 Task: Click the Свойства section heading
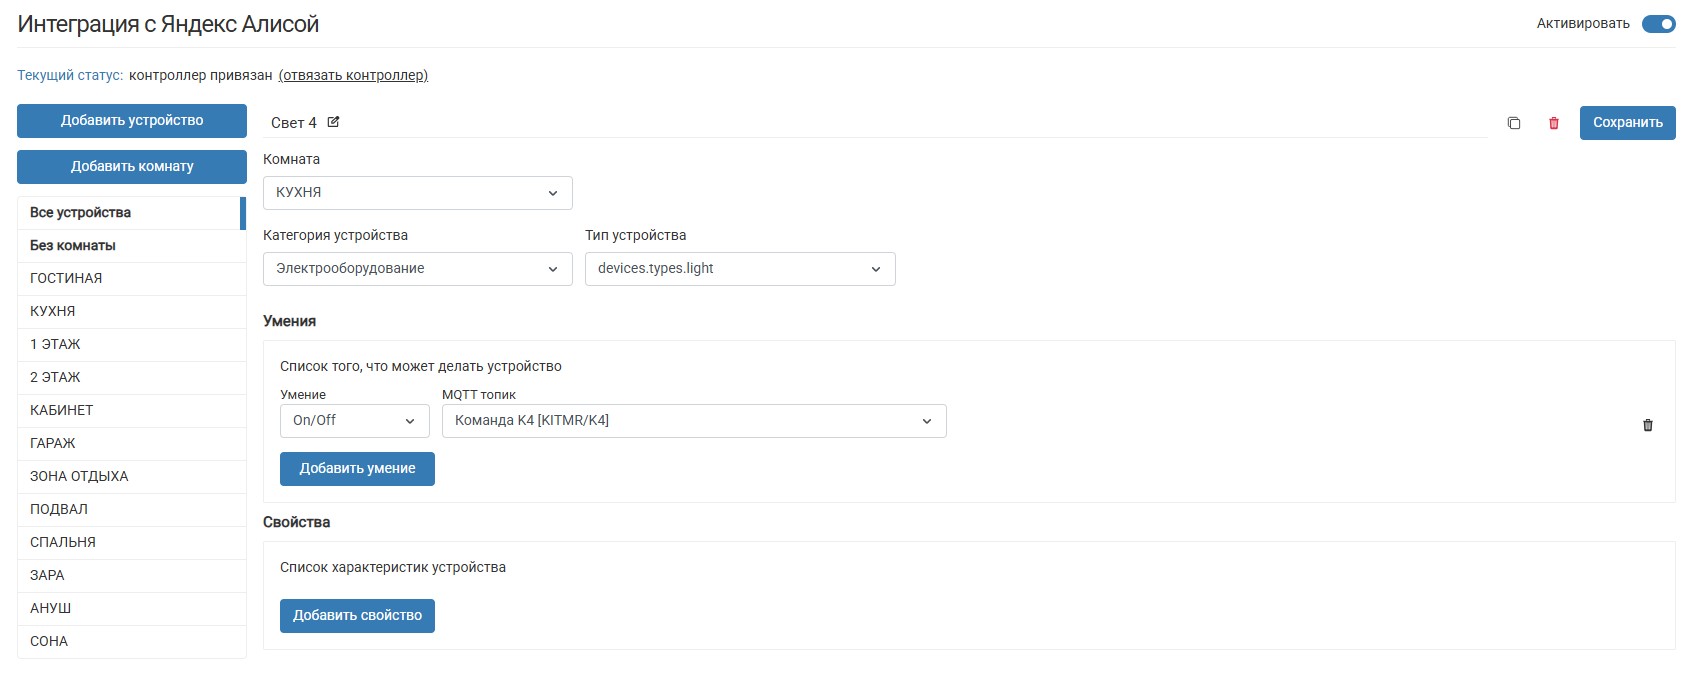297,522
